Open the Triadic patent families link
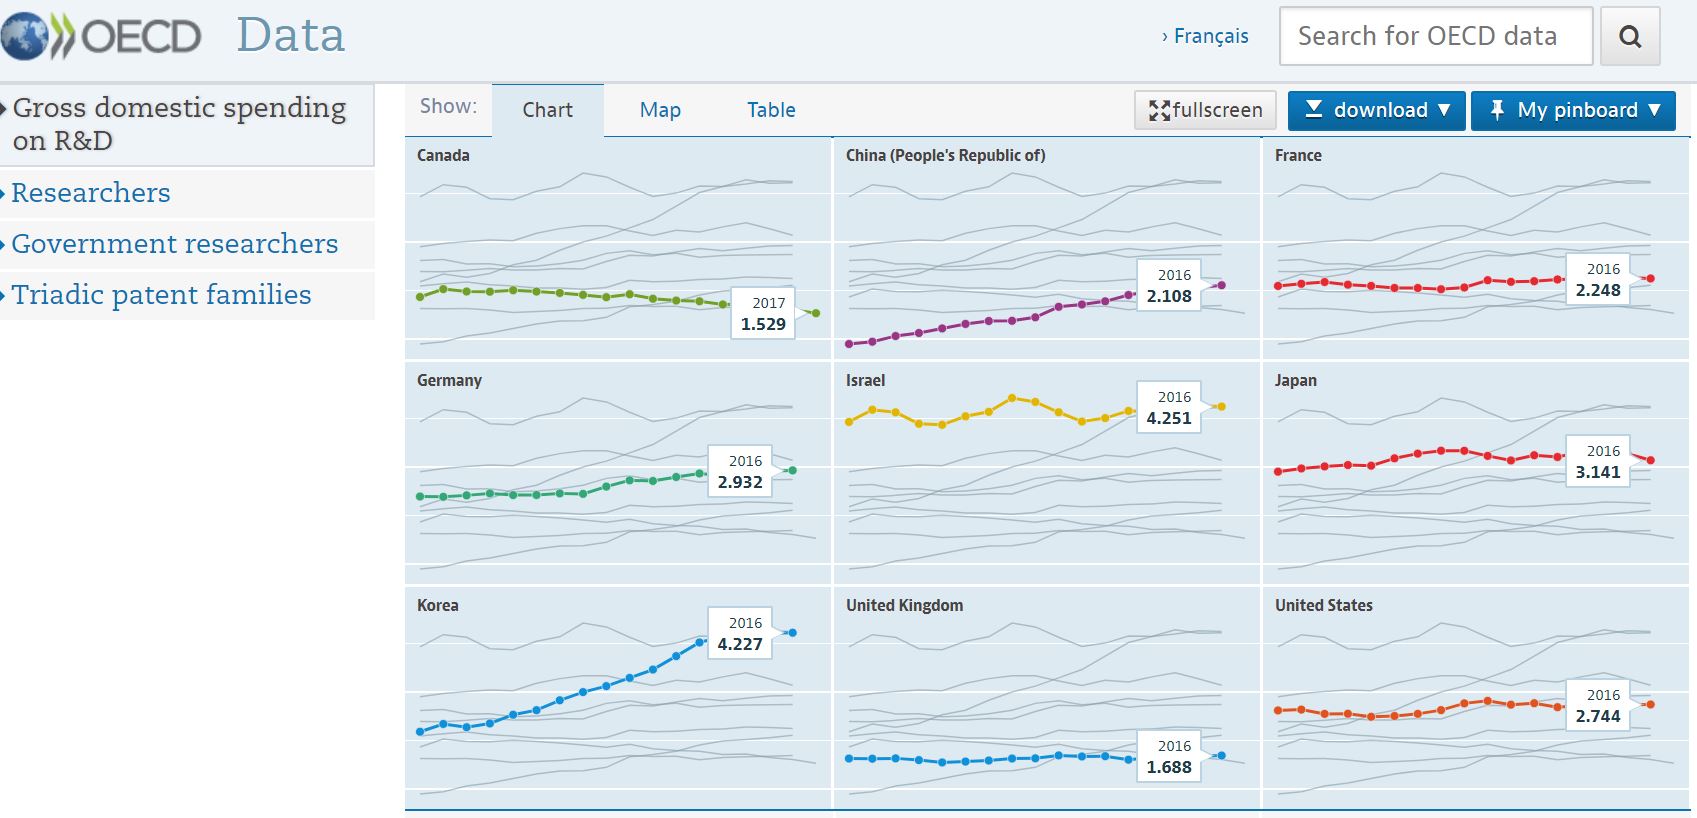The image size is (1697, 818). click(161, 295)
